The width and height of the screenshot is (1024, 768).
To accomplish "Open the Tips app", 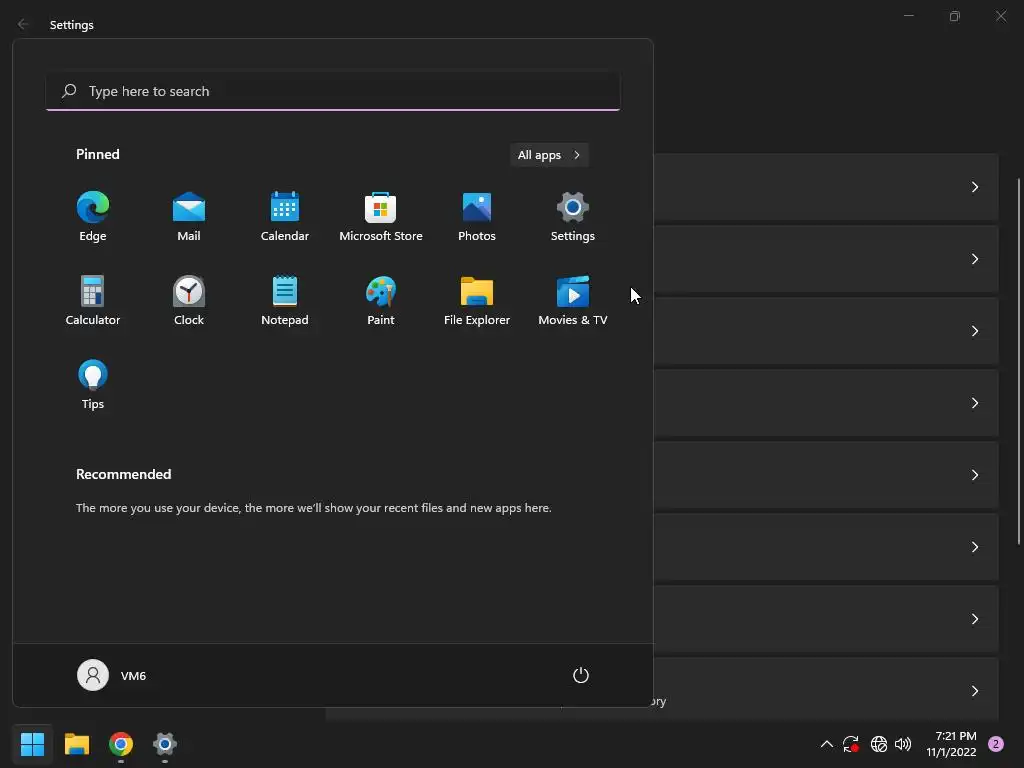I will pos(93,385).
